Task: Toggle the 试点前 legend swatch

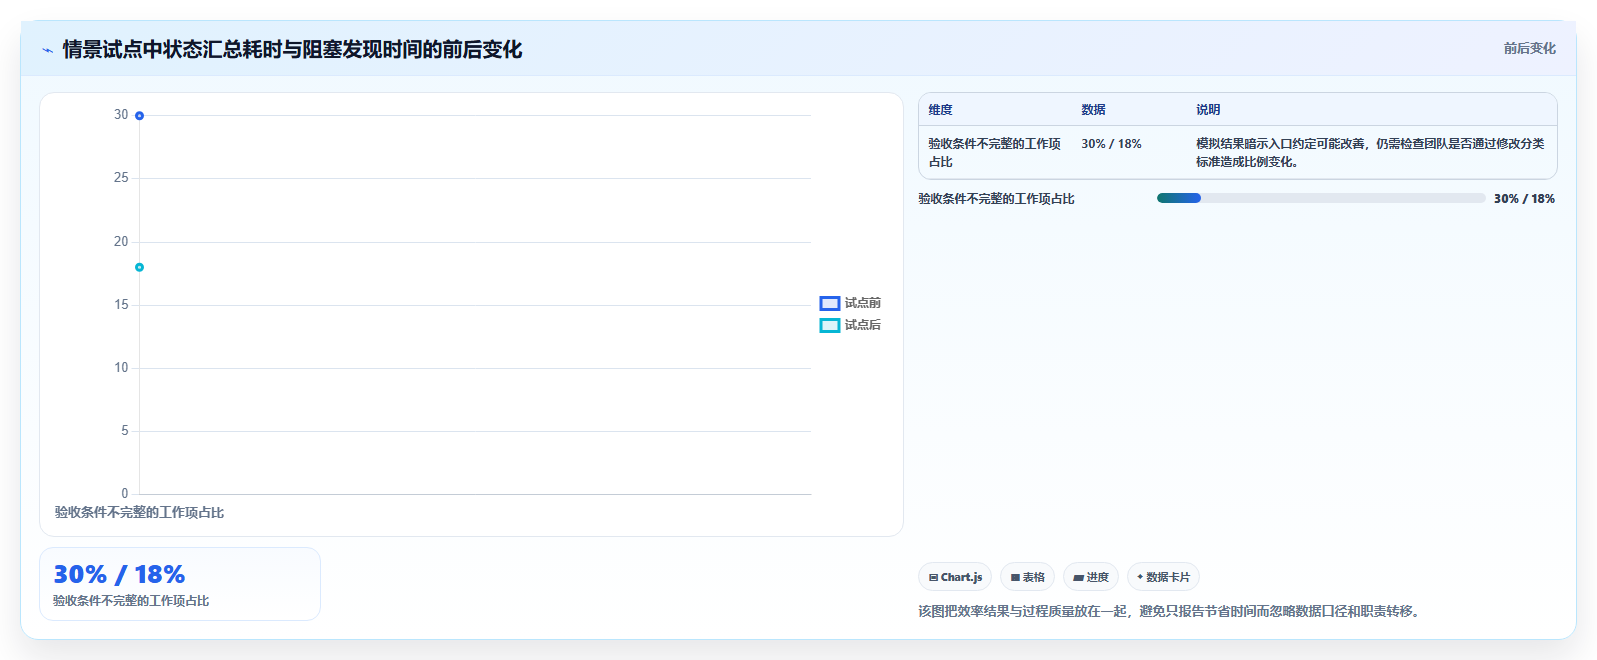Action: tap(830, 303)
